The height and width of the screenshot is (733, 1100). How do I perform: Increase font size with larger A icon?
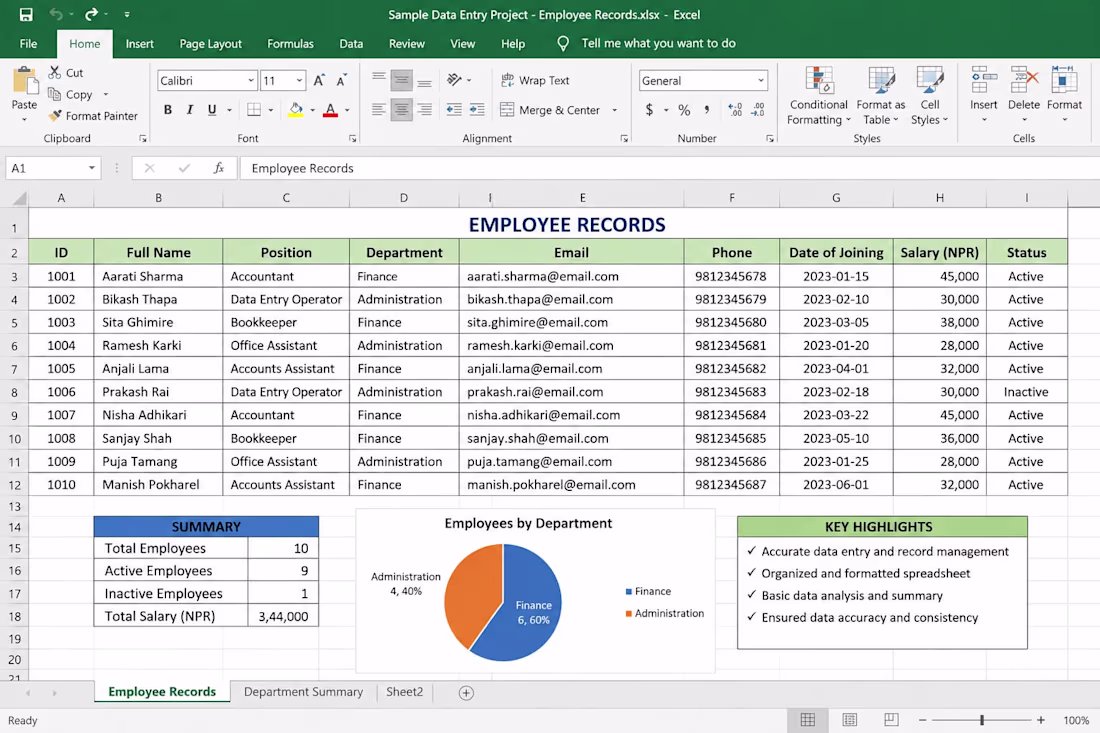318,81
